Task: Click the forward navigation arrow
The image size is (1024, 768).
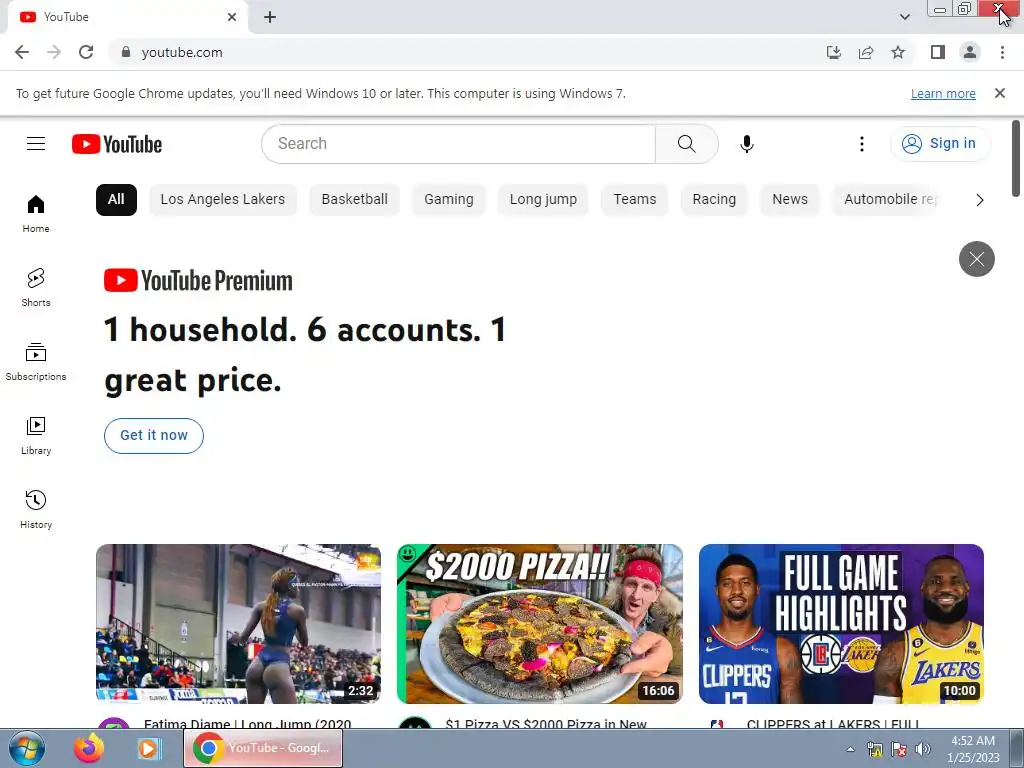Action: point(54,52)
